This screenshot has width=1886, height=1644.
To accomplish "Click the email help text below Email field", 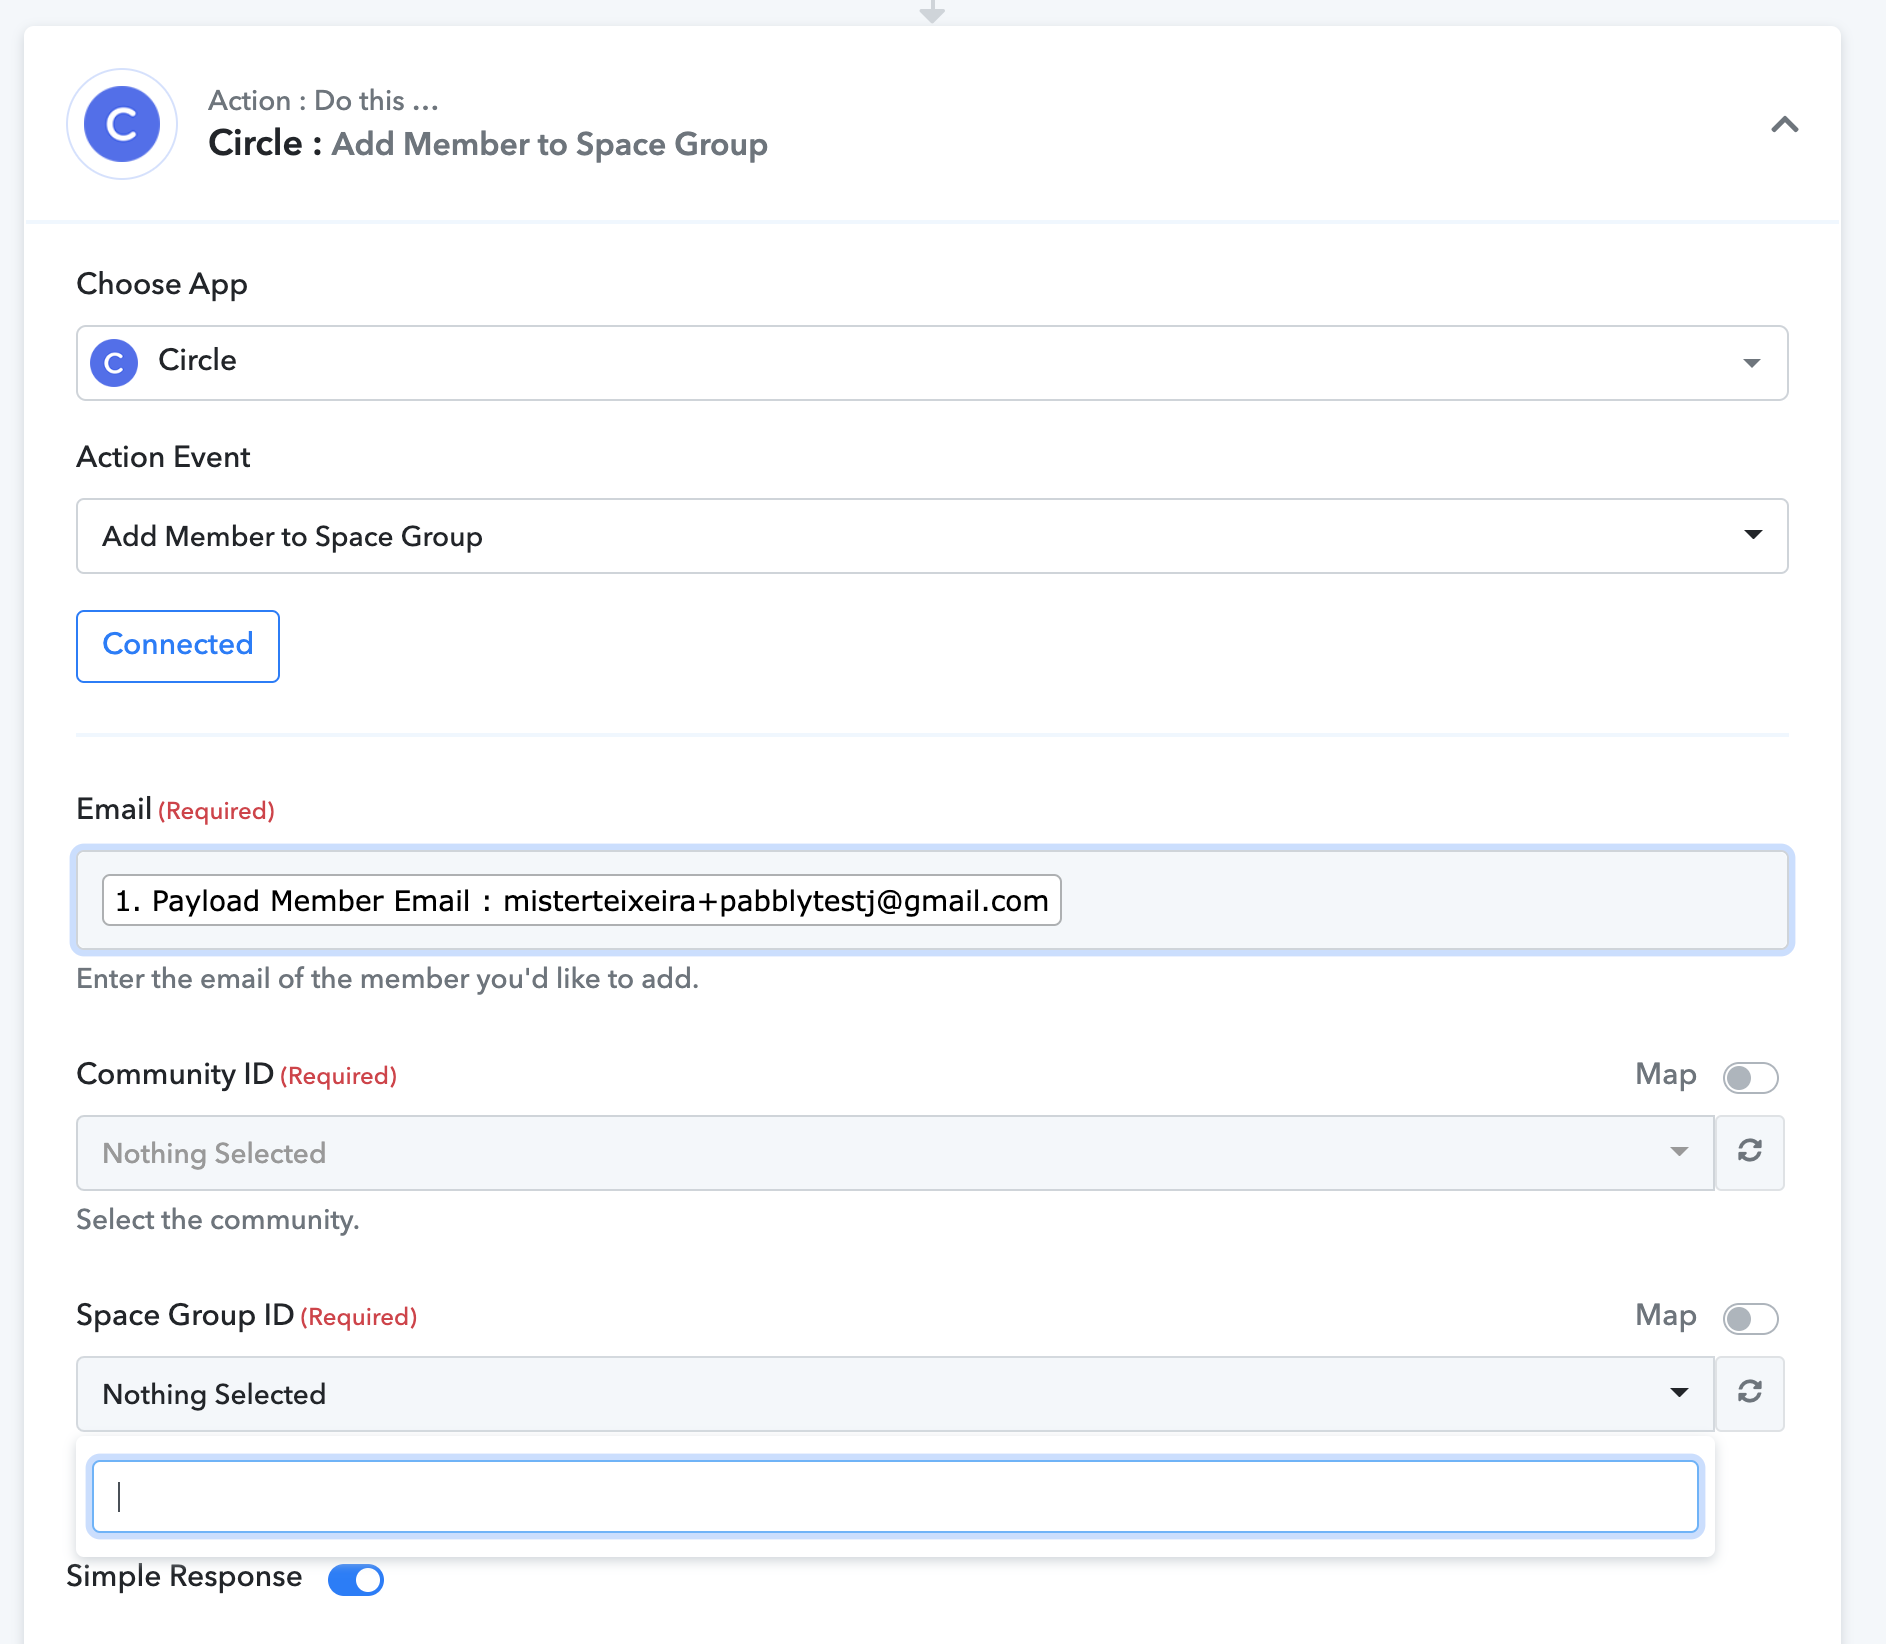I will click(x=387, y=978).
